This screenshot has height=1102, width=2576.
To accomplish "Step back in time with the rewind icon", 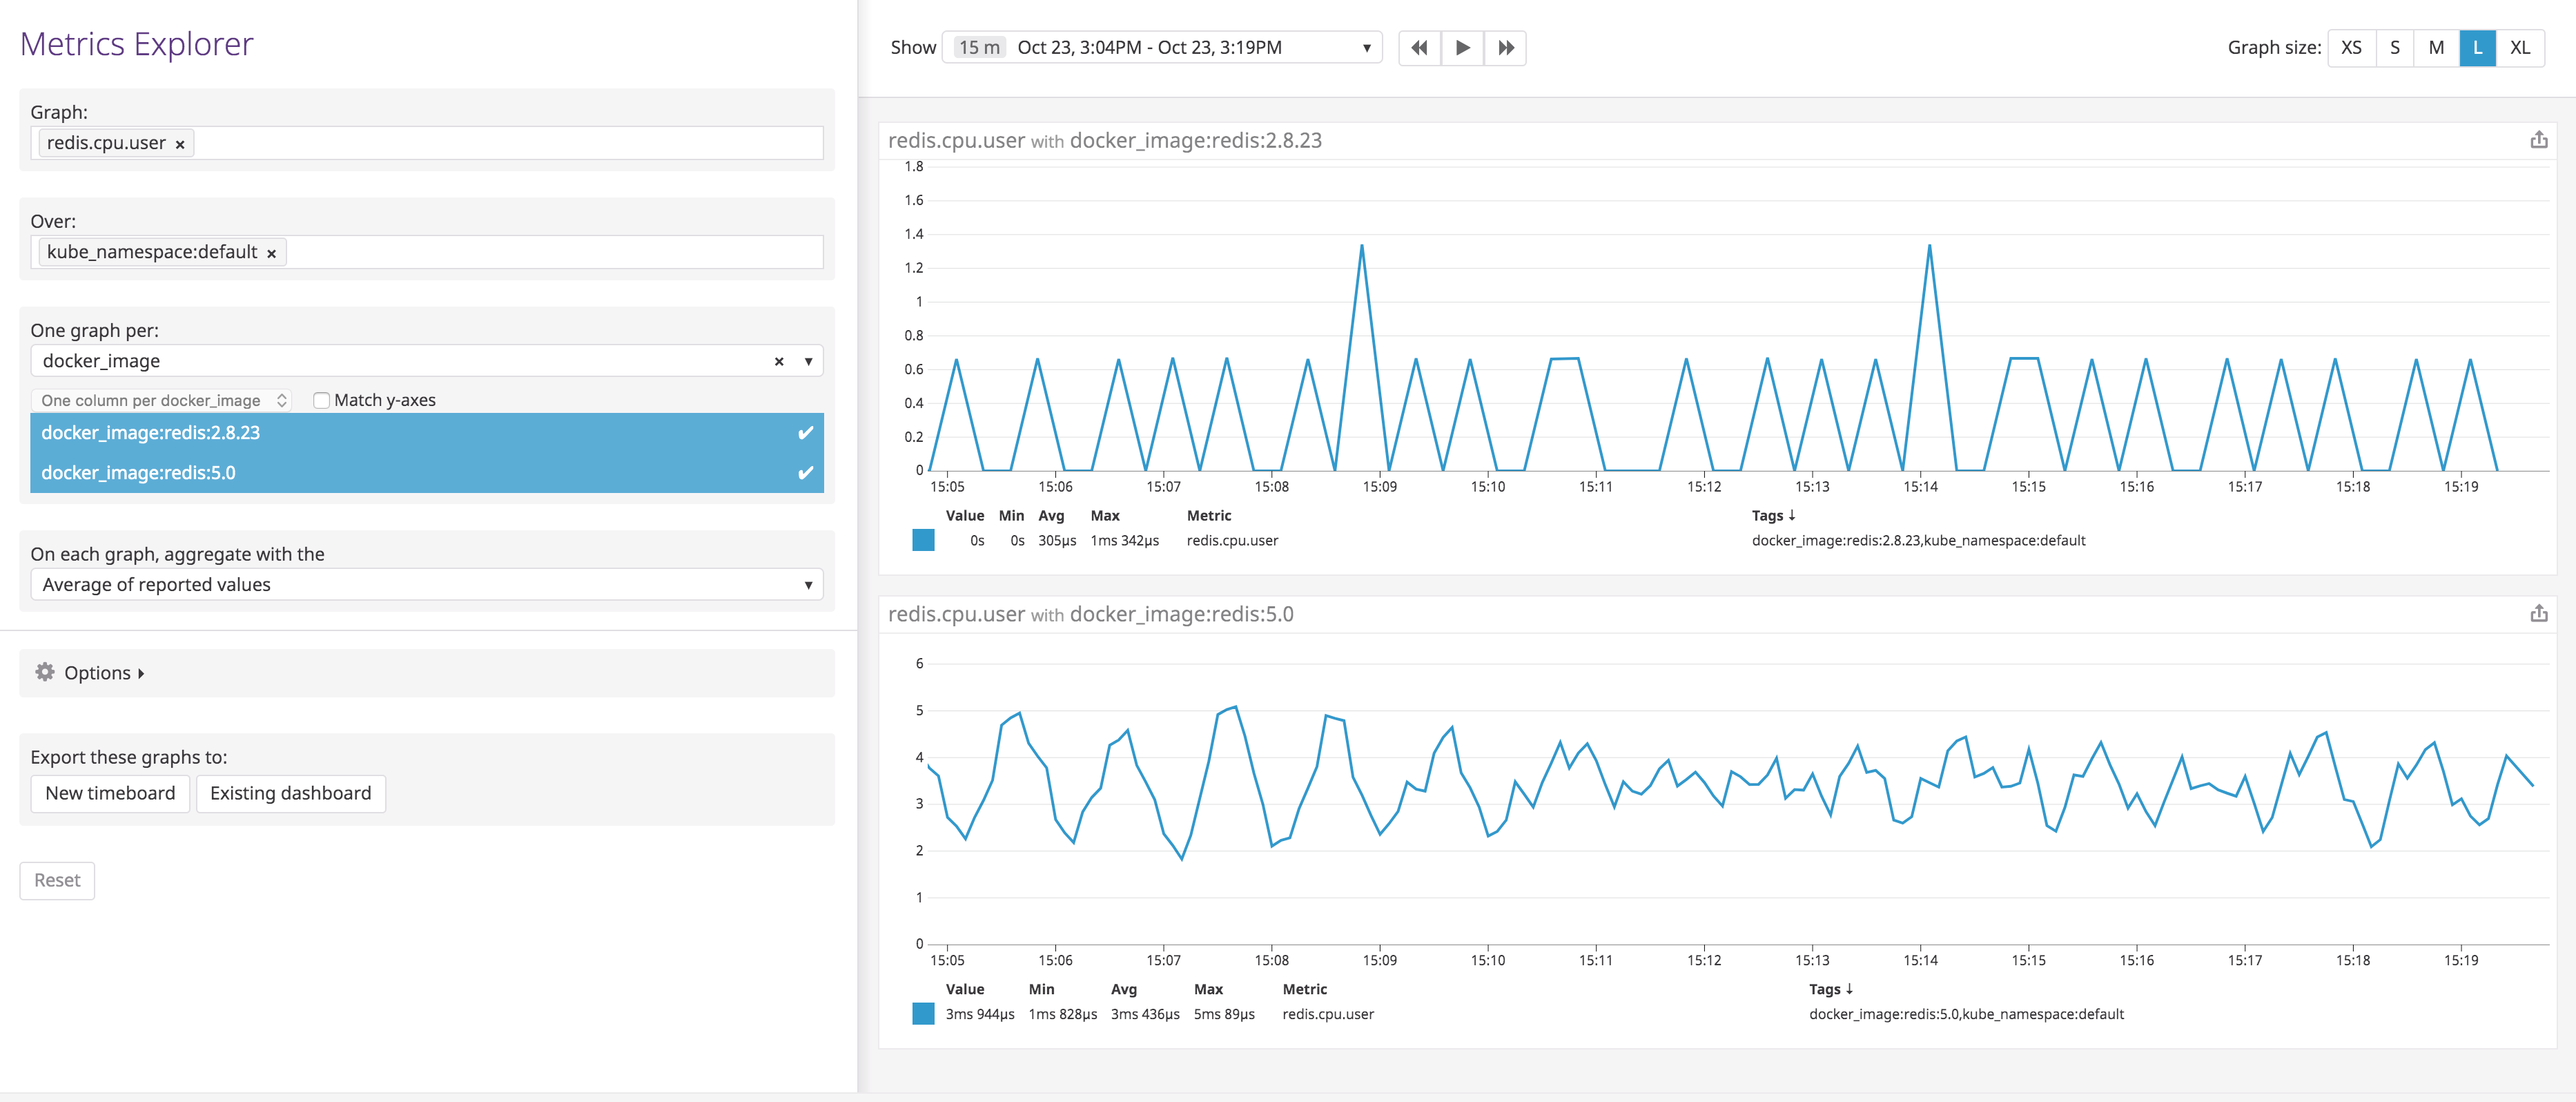I will (1418, 47).
